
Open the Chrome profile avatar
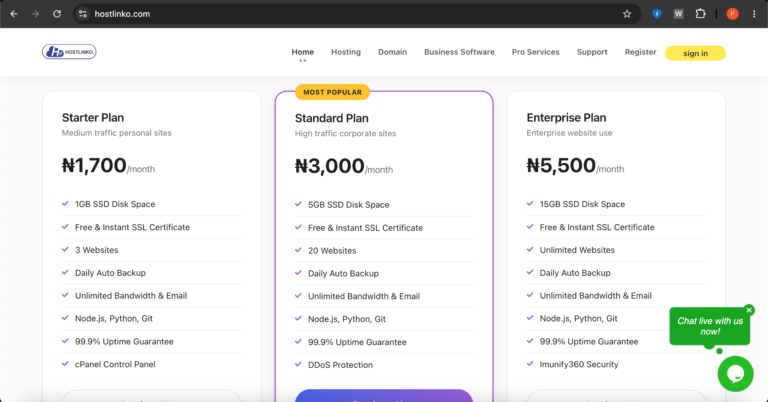[x=732, y=14]
